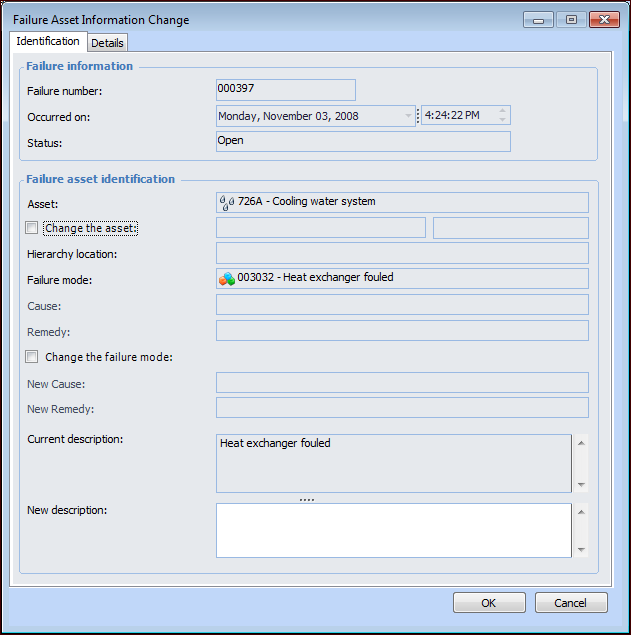Switch to the Details tab
This screenshot has width=631, height=635.
coord(107,43)
